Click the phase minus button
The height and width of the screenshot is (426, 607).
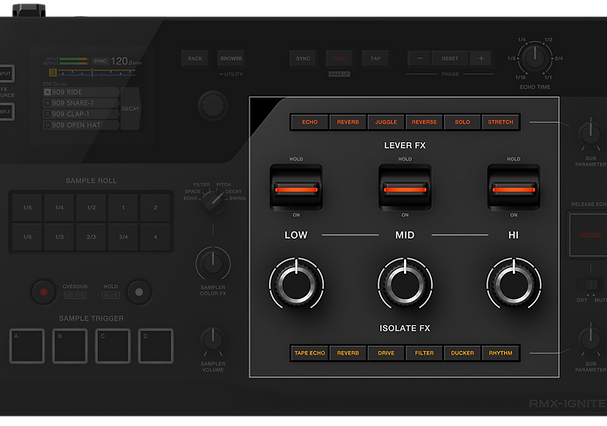click(420, 58)
